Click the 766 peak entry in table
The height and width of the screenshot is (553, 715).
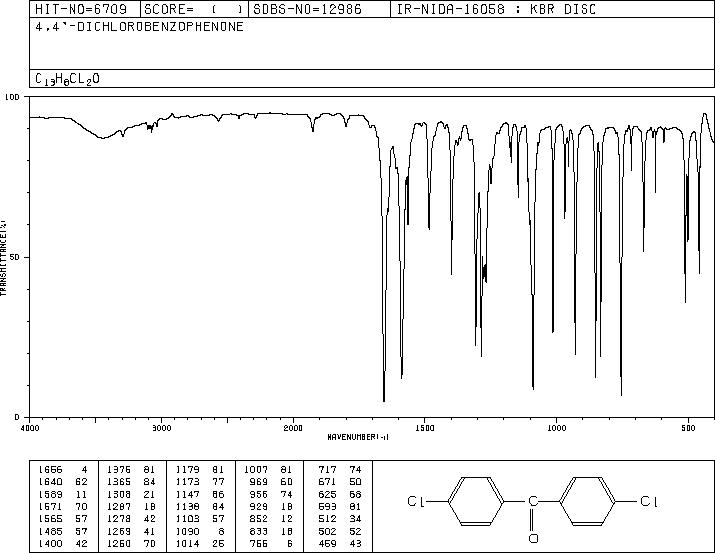click(272, 544)
